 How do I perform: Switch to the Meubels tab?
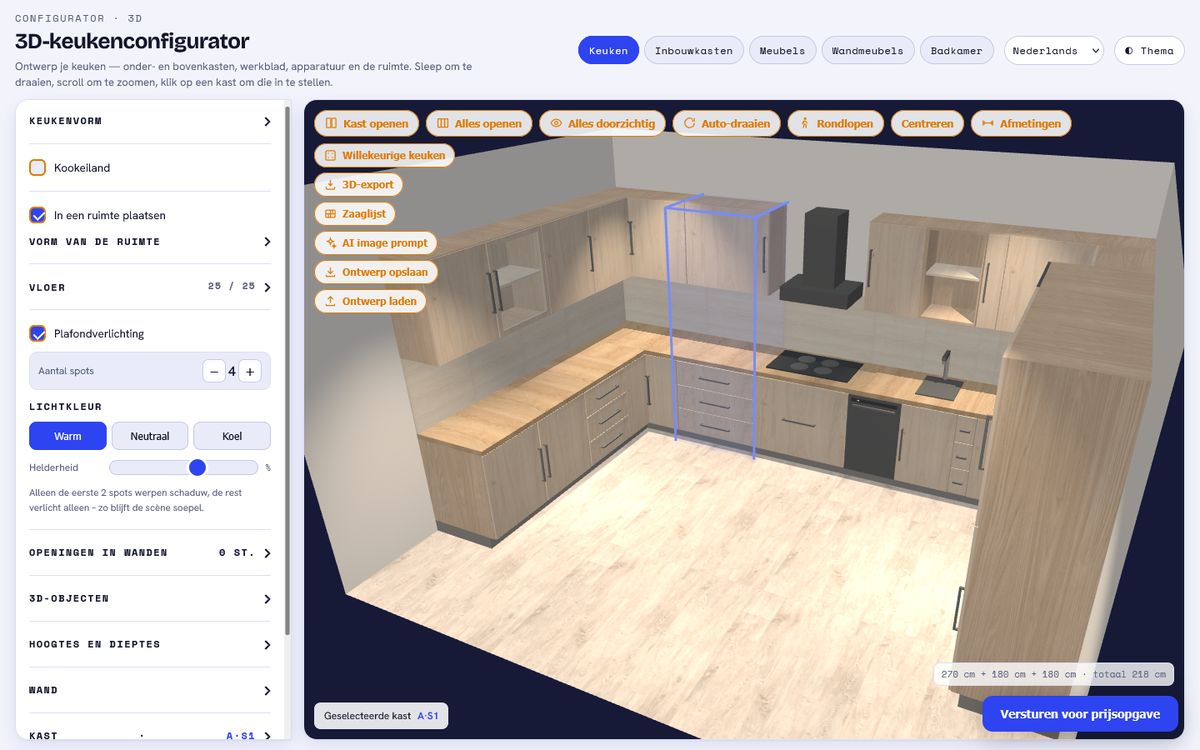pyautogui.click(x=782, y=50)
